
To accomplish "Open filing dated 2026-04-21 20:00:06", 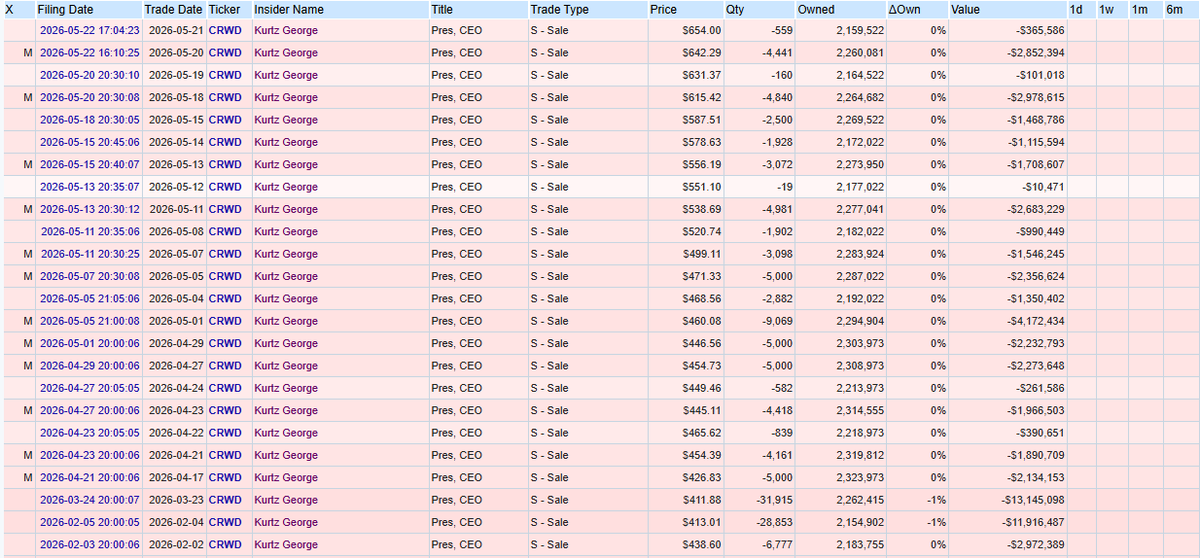I will coord(89,478).
